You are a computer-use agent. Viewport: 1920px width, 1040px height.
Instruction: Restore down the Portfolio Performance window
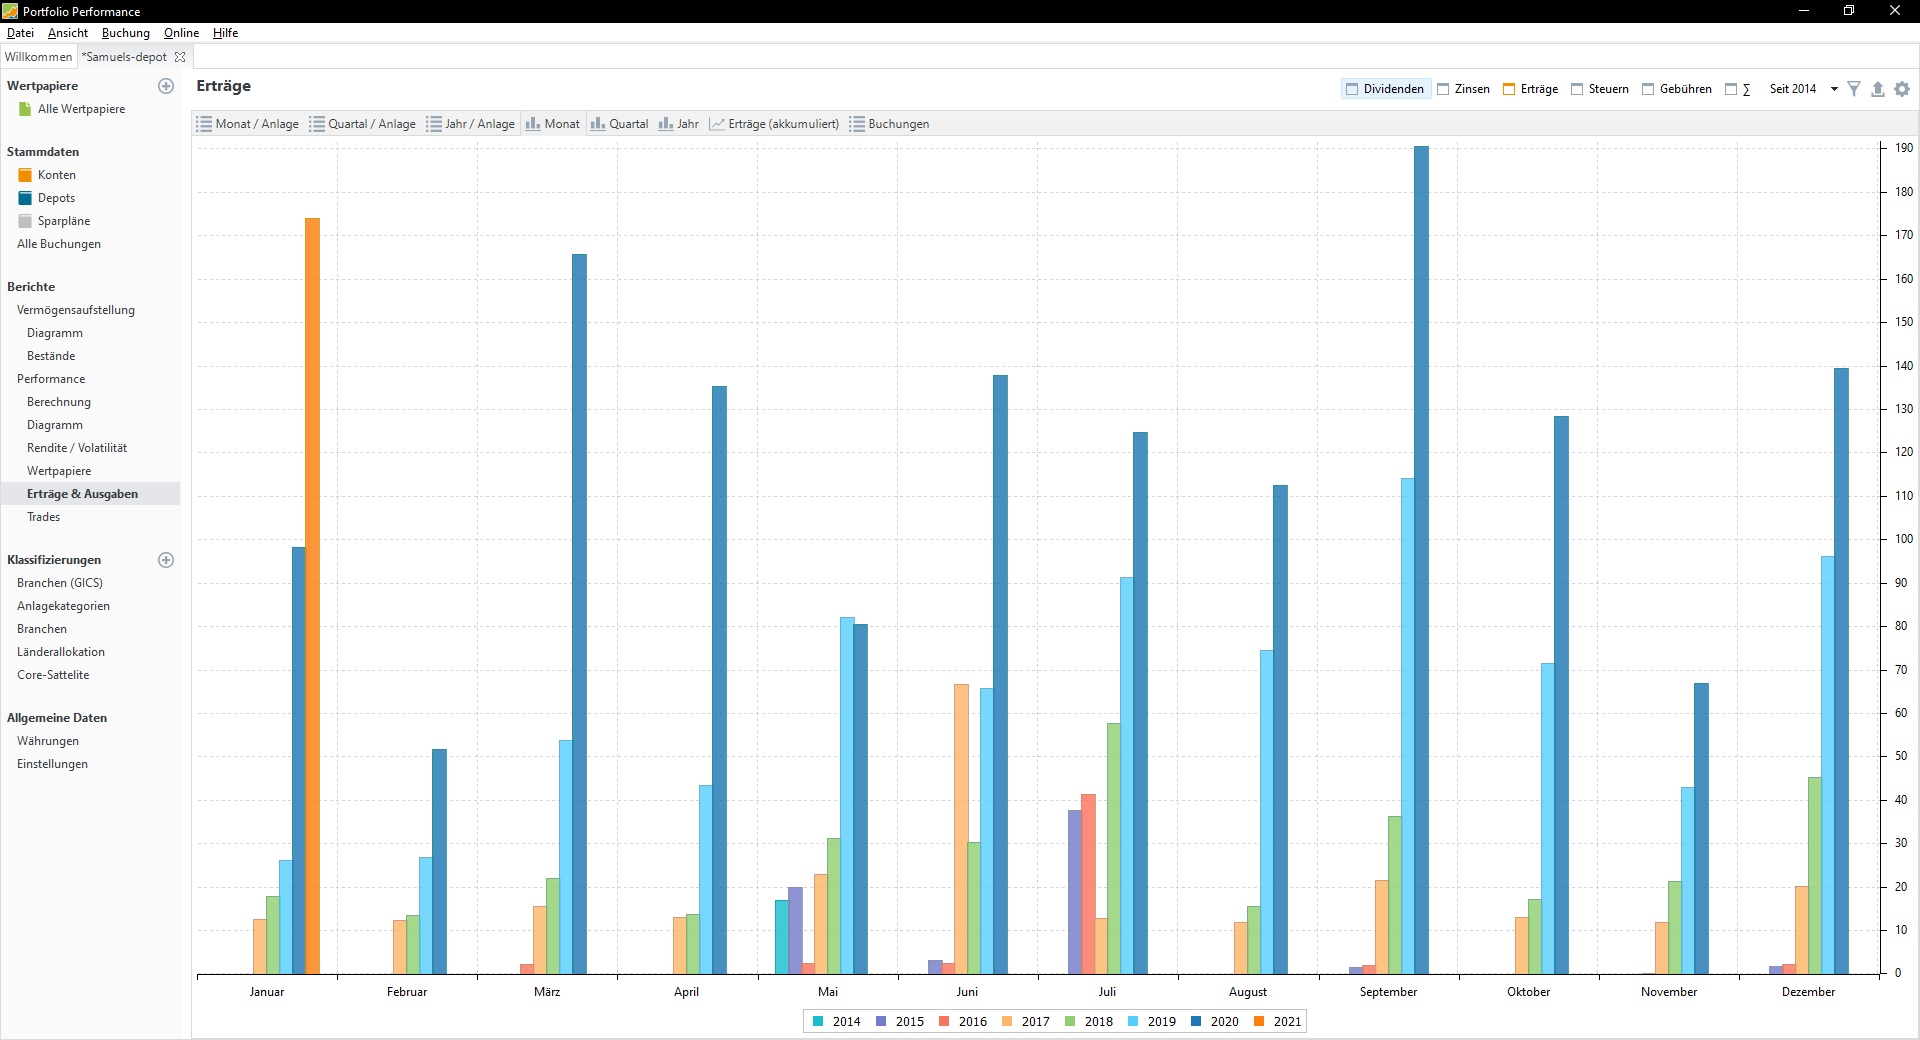coord(1849,11)
